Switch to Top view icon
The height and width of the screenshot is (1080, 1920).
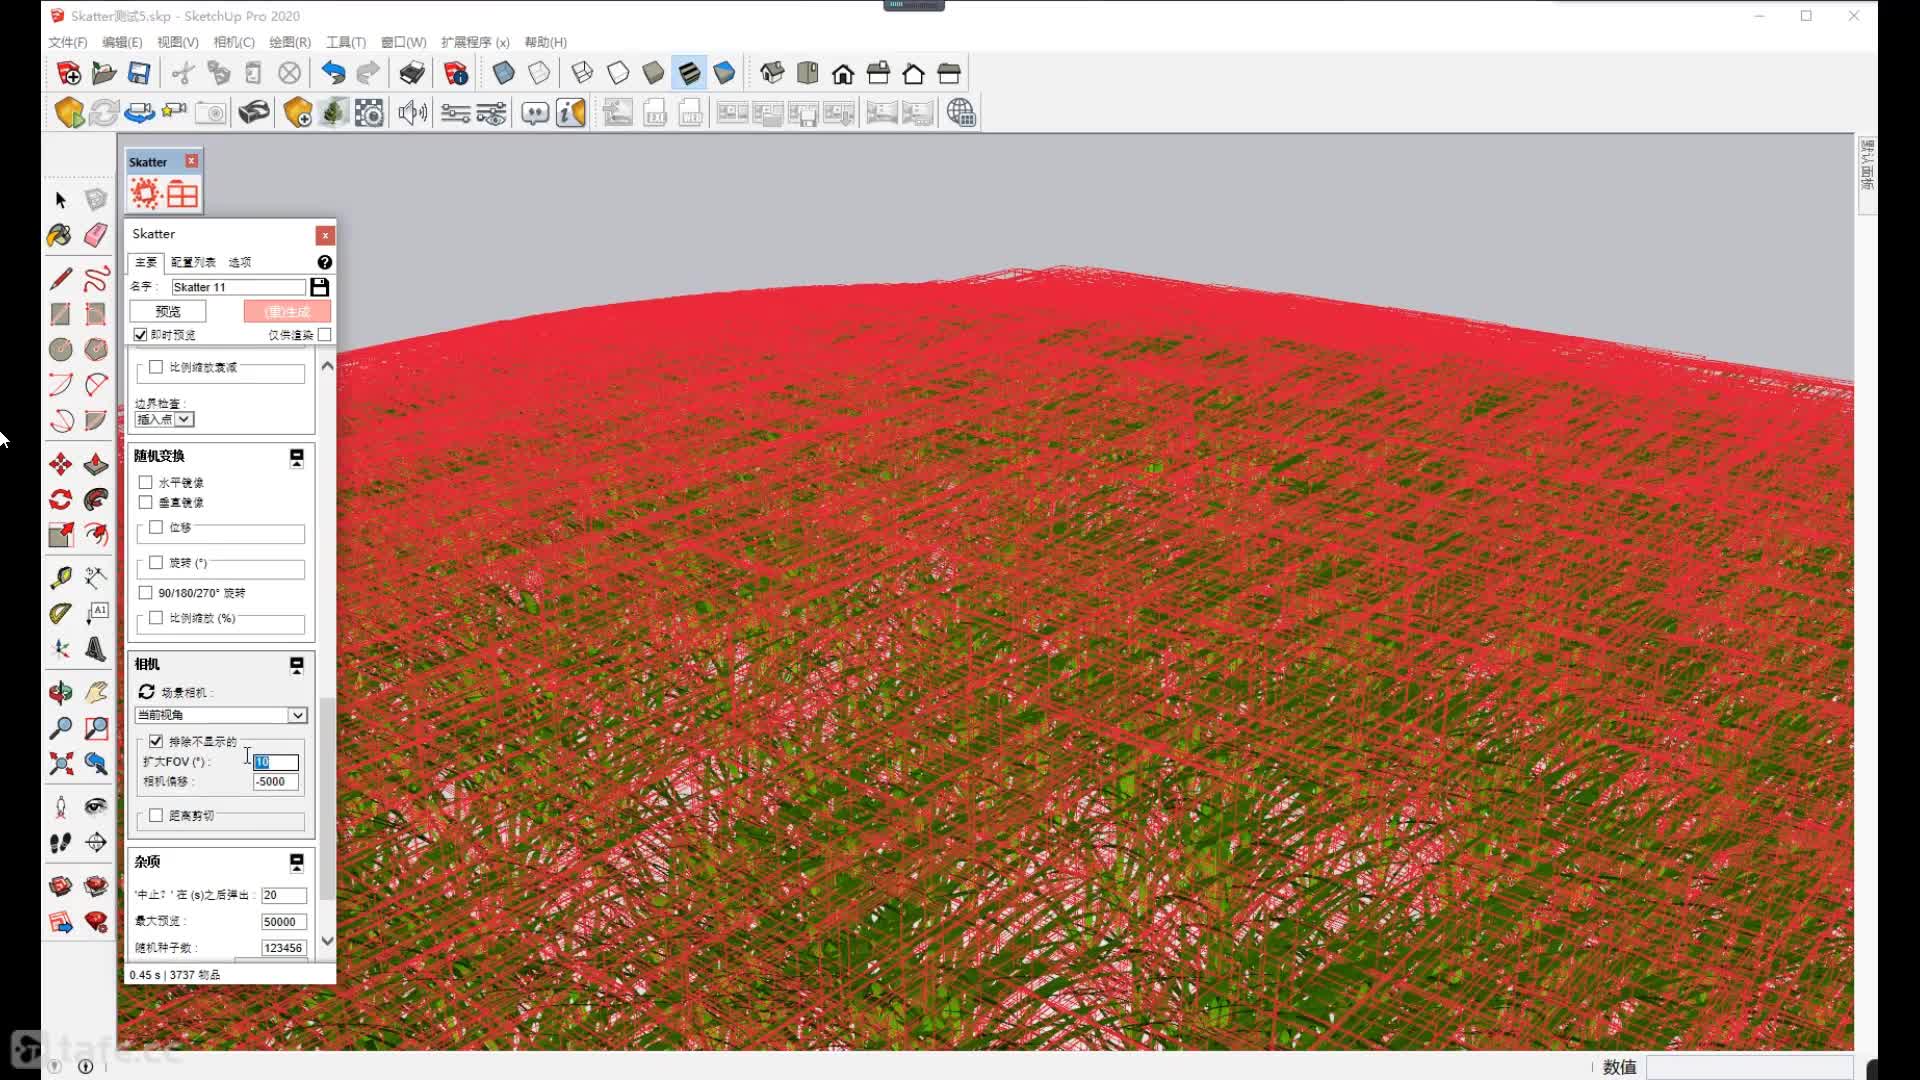[808, 73]
